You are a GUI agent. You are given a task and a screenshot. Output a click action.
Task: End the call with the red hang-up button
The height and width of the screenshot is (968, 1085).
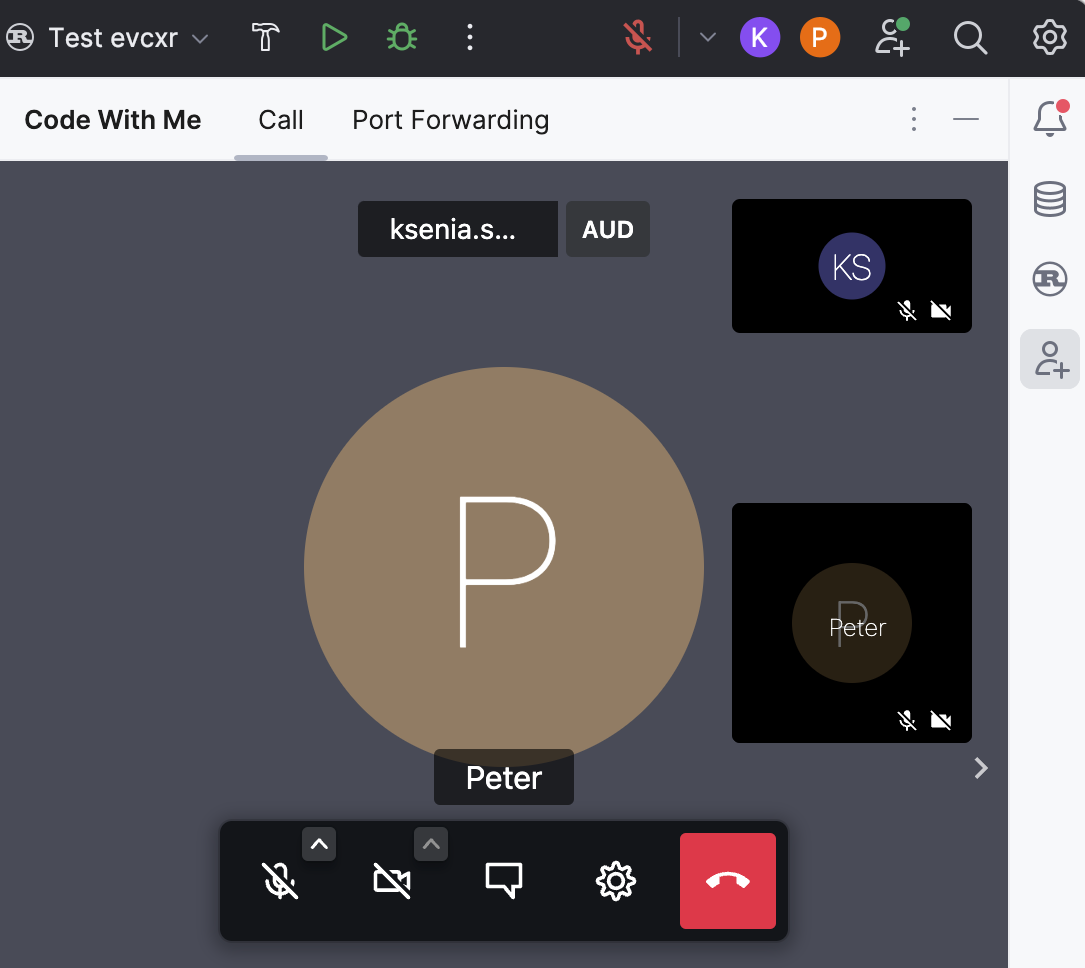728,881
